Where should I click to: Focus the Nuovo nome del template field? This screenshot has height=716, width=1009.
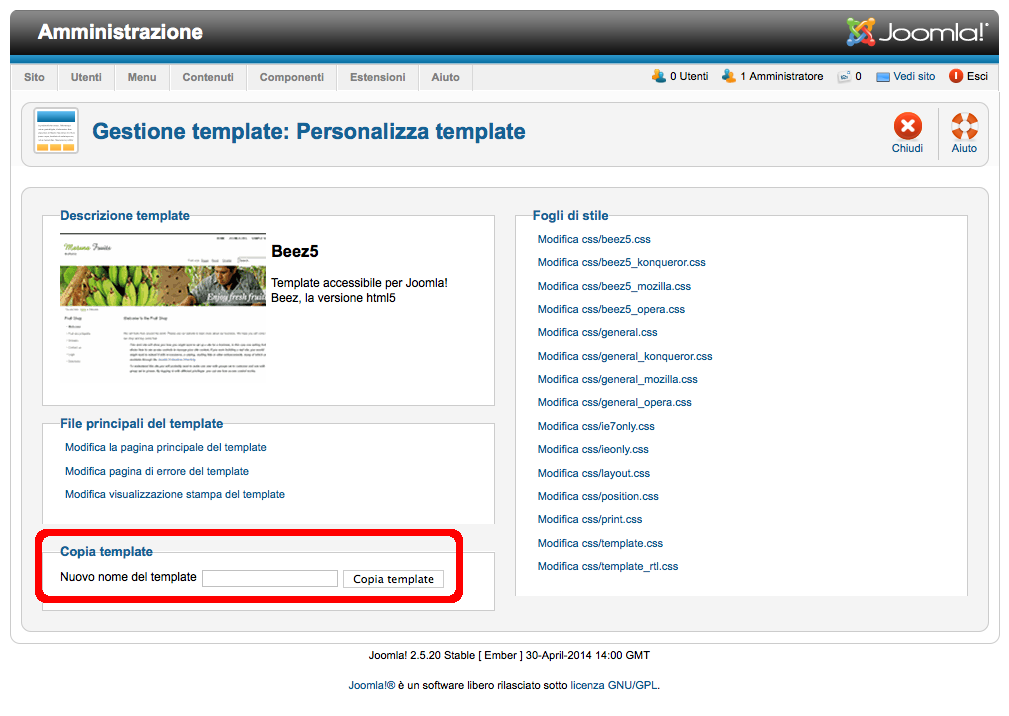coord(270,578)
